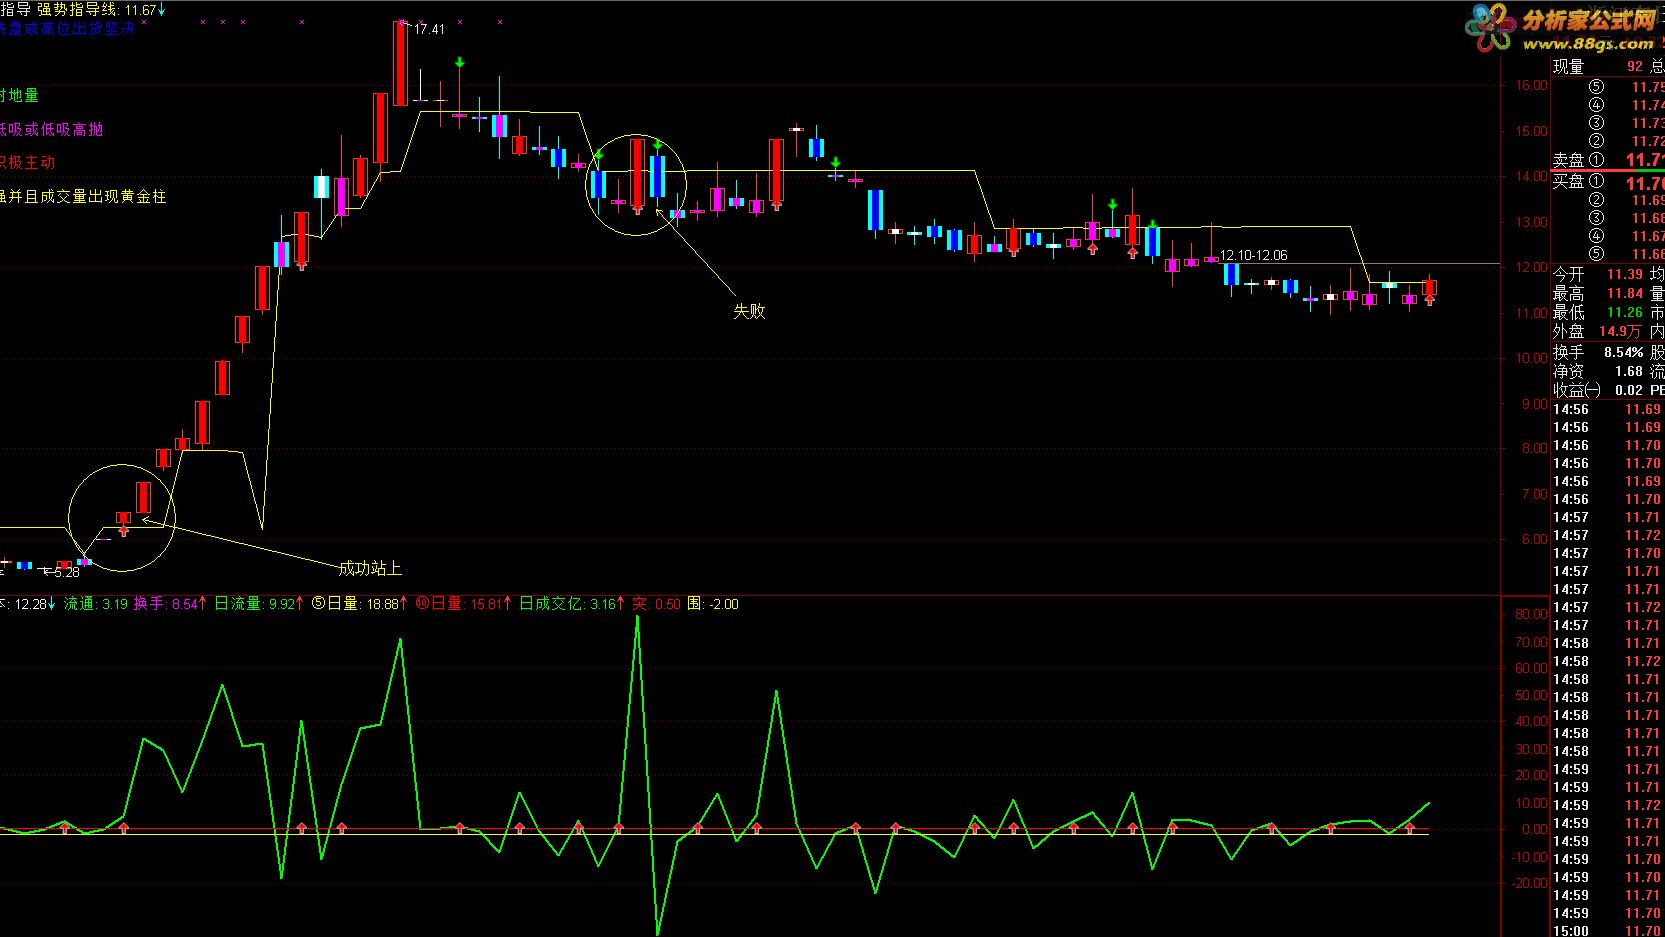The image size is (1665, 937).
Task: Click the 14.00 price axis label
Action: point(1531,176)
